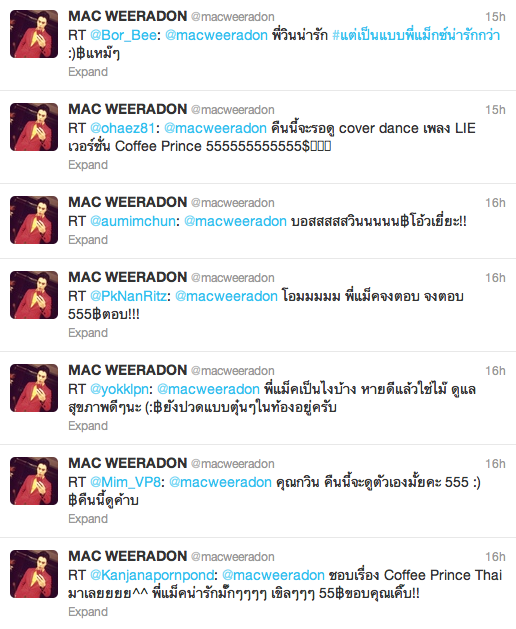
Task: Click the MAC WEERADON name on the @yokklpn retweet
Action: pyautogui.click(x=128, y=370)
